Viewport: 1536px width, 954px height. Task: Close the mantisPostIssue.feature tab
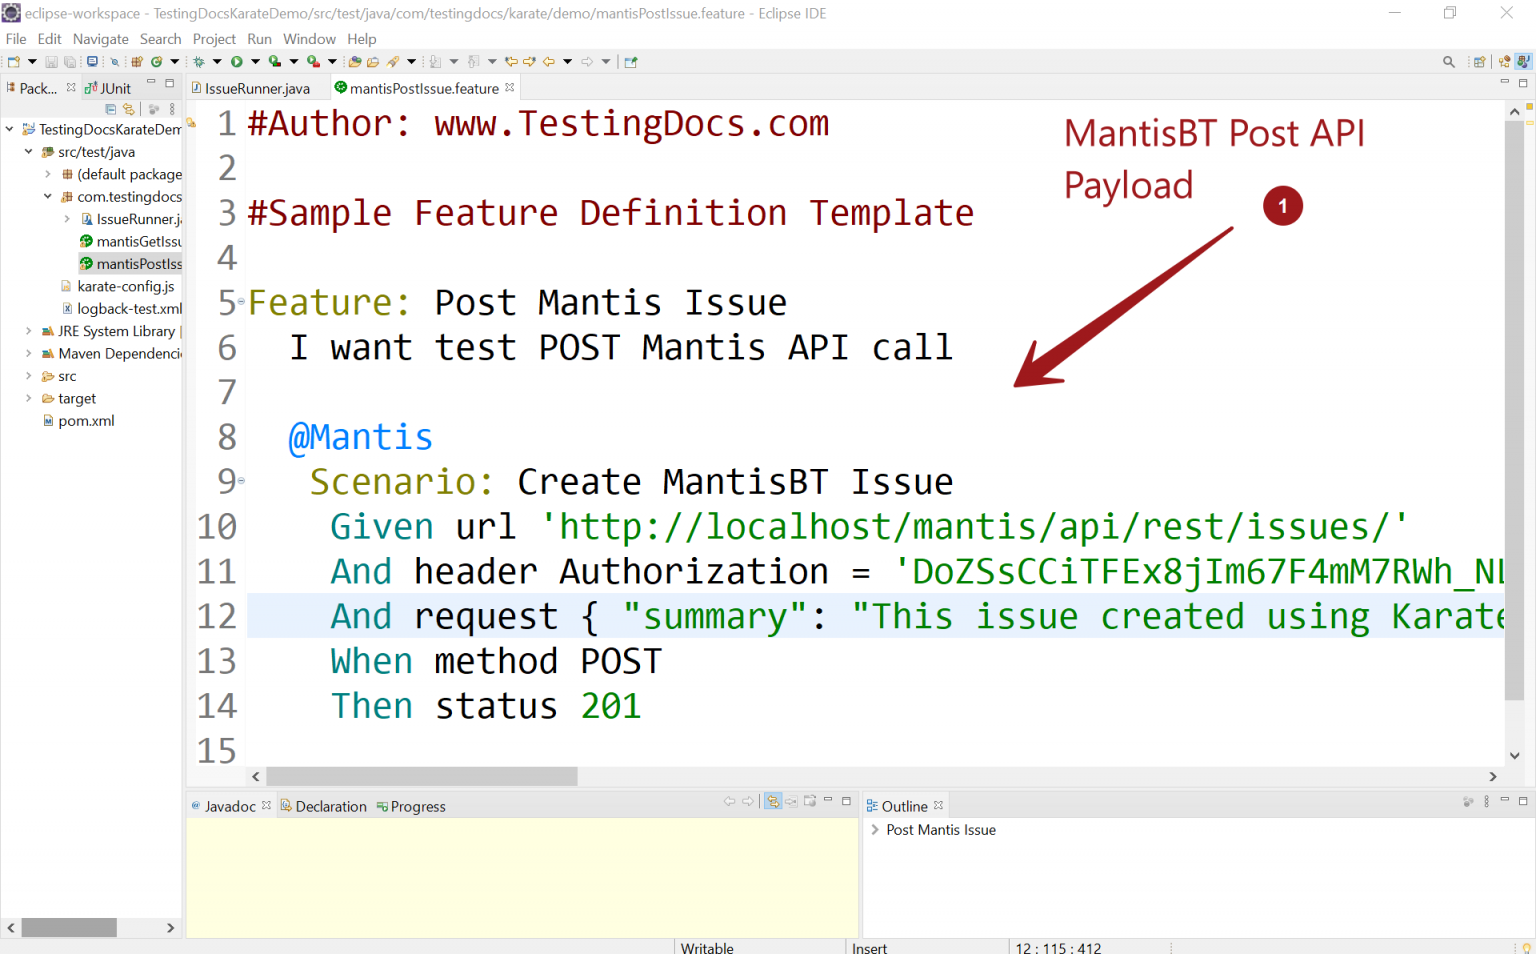[x=510, y=88]
